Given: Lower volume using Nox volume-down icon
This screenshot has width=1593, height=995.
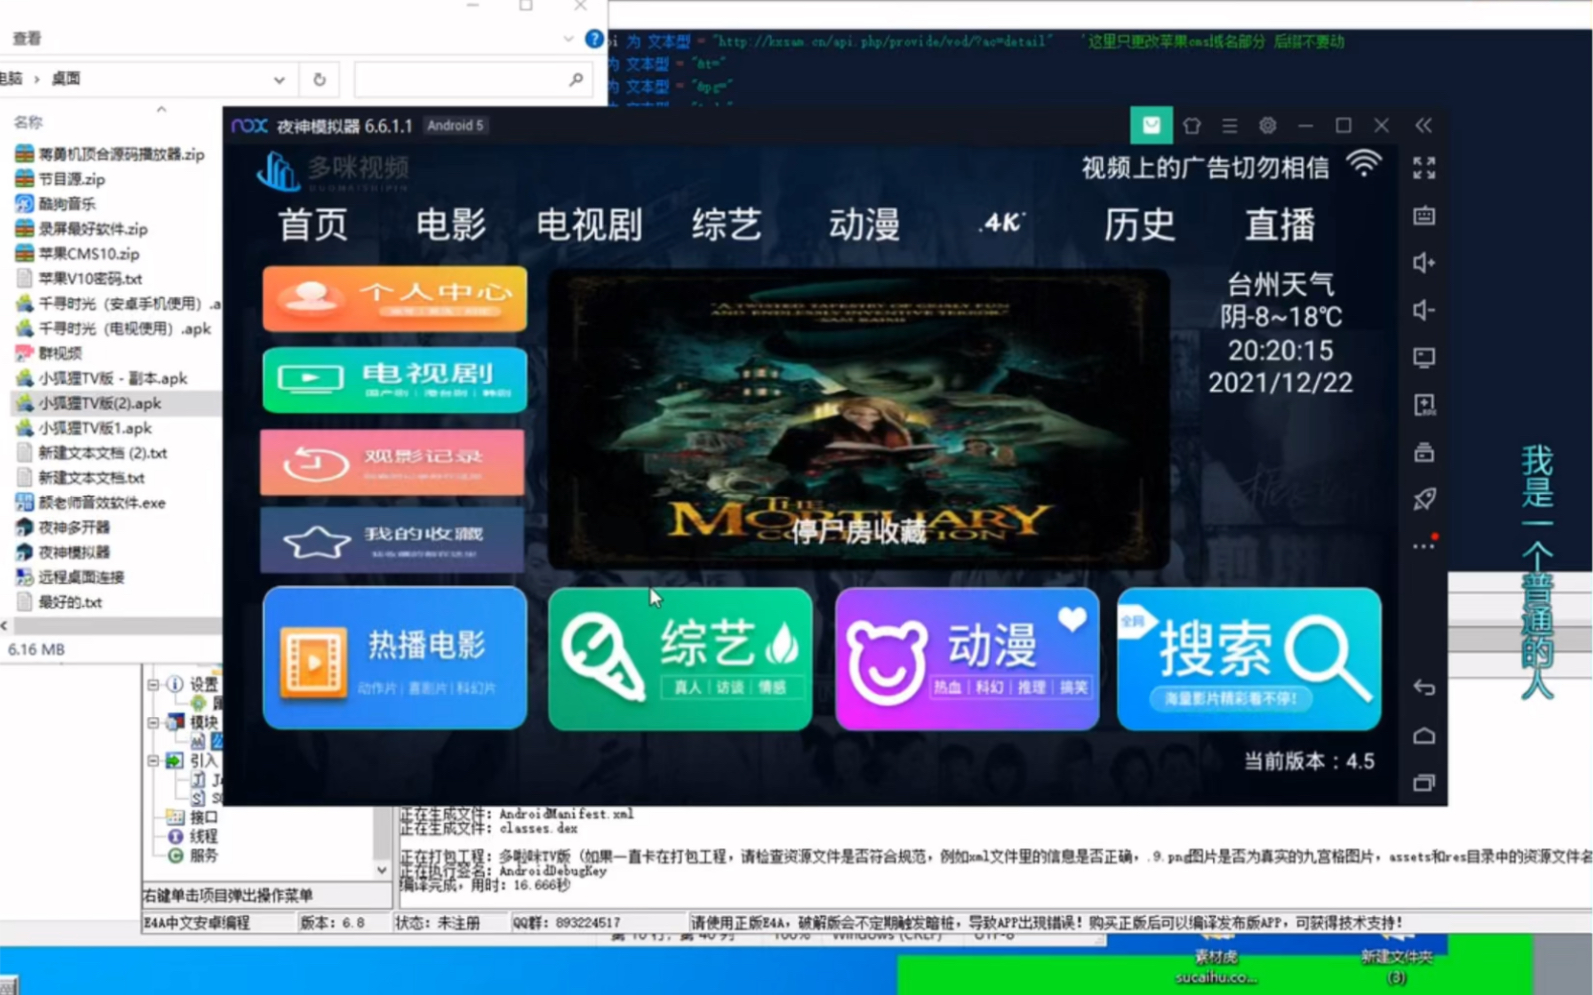Looking at the screenshot, I should pyautogui.click(x=1424, y=310).
